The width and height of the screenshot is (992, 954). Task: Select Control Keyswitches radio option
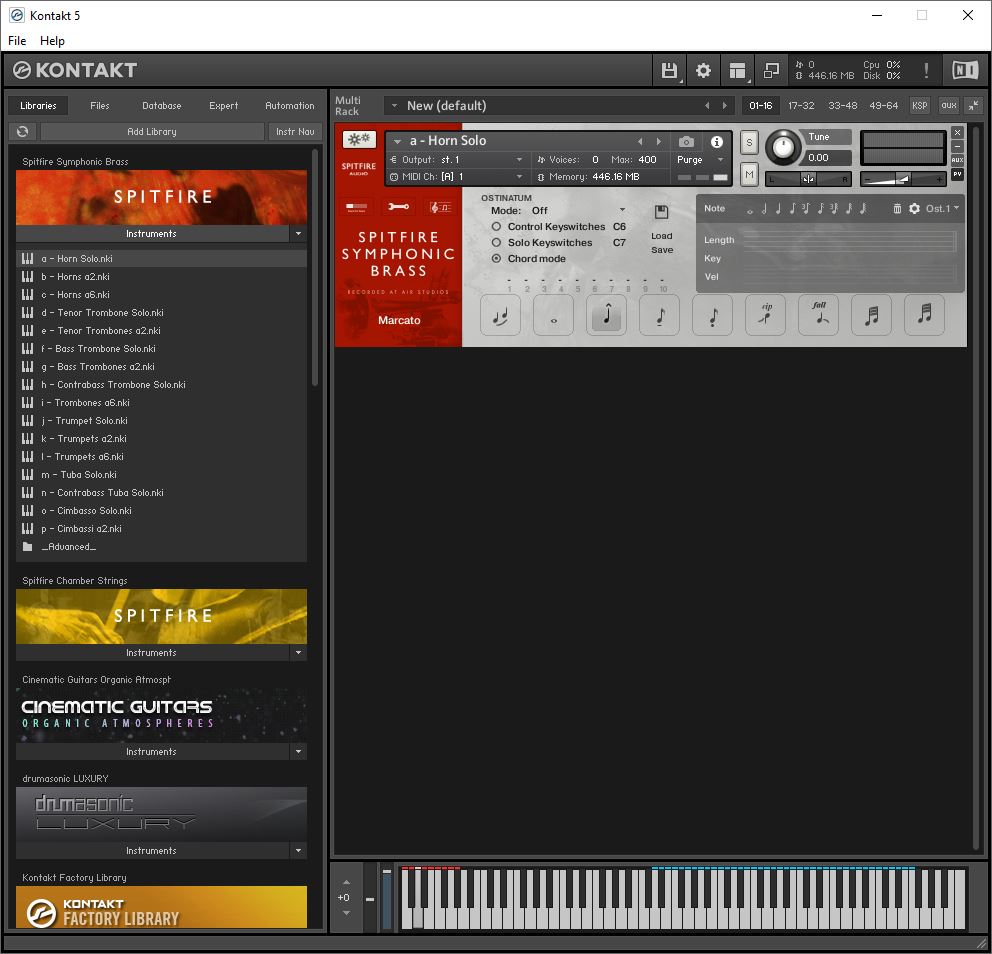tap(496, 226)
